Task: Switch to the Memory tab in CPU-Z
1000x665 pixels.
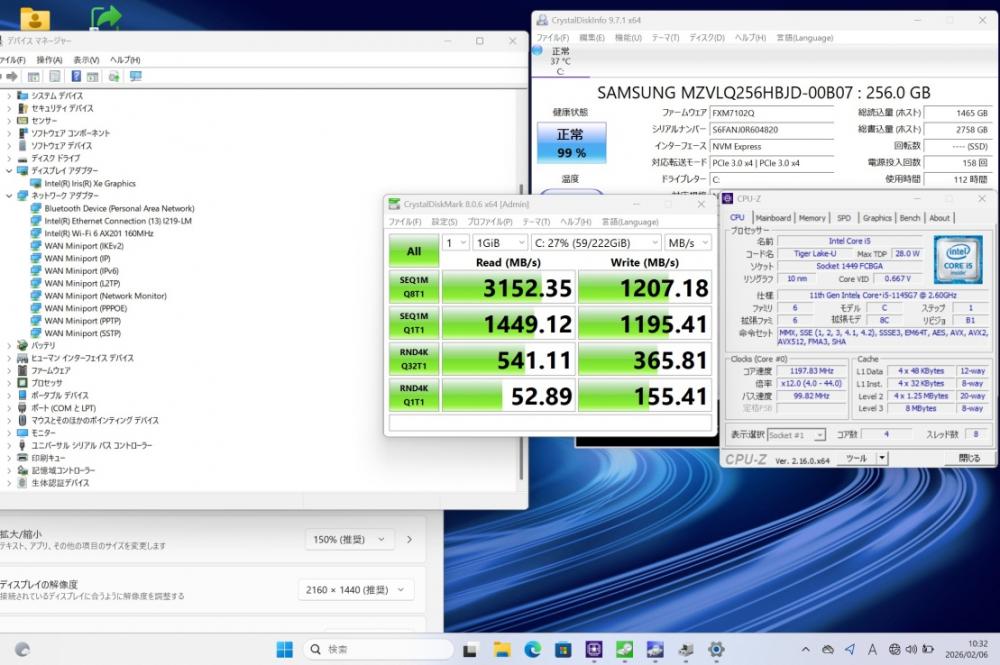Action: (812, 217)
